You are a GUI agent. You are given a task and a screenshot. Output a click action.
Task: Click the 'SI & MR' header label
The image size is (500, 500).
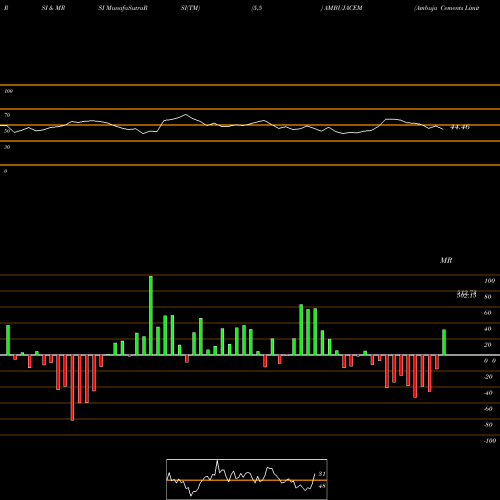53,8
